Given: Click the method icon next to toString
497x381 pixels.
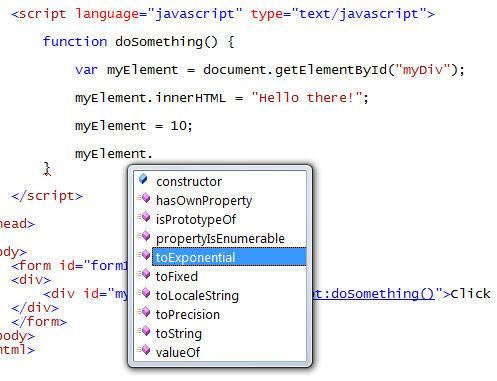Looking at the screenshot, I should [x=144, y=331].
